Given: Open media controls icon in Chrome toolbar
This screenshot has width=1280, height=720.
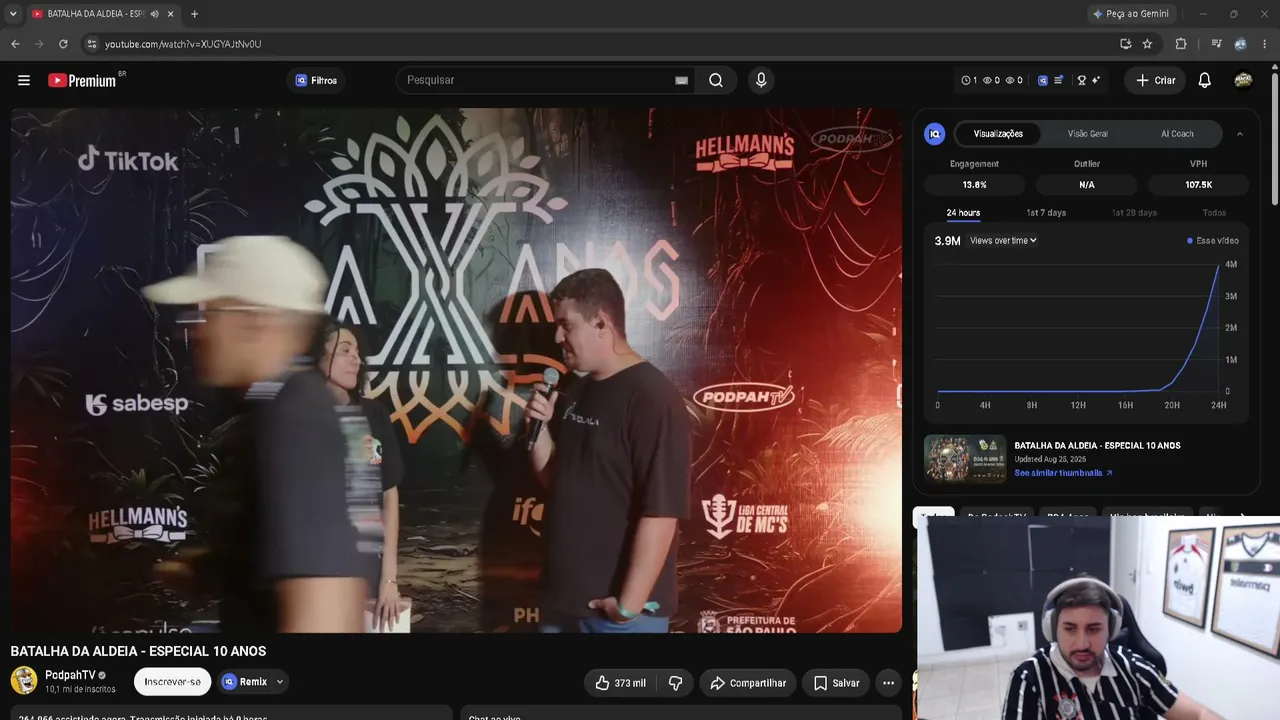Looking at the screenshot, I should [1216, 44].
